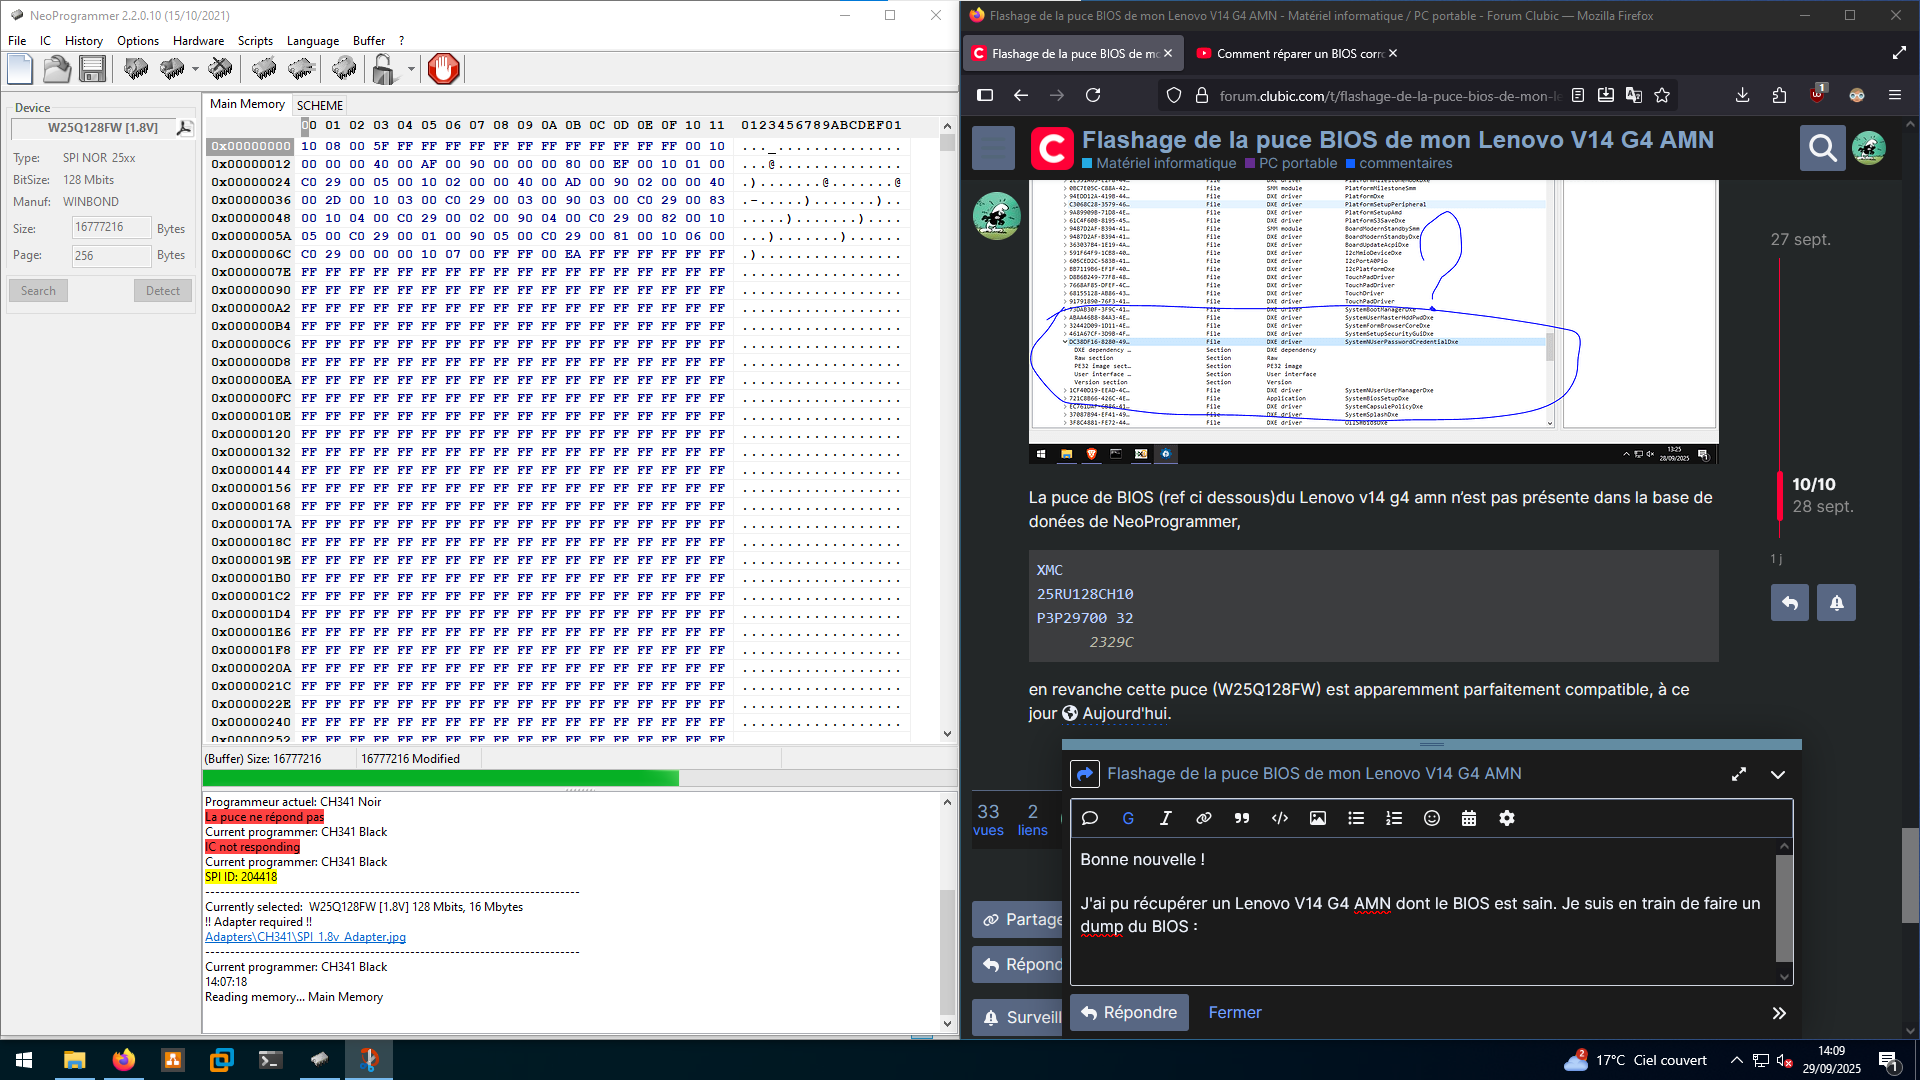Click the blue Répondre submit button
1920x1080 pixels.
pyautogui.click(x=1129, y=1013)
